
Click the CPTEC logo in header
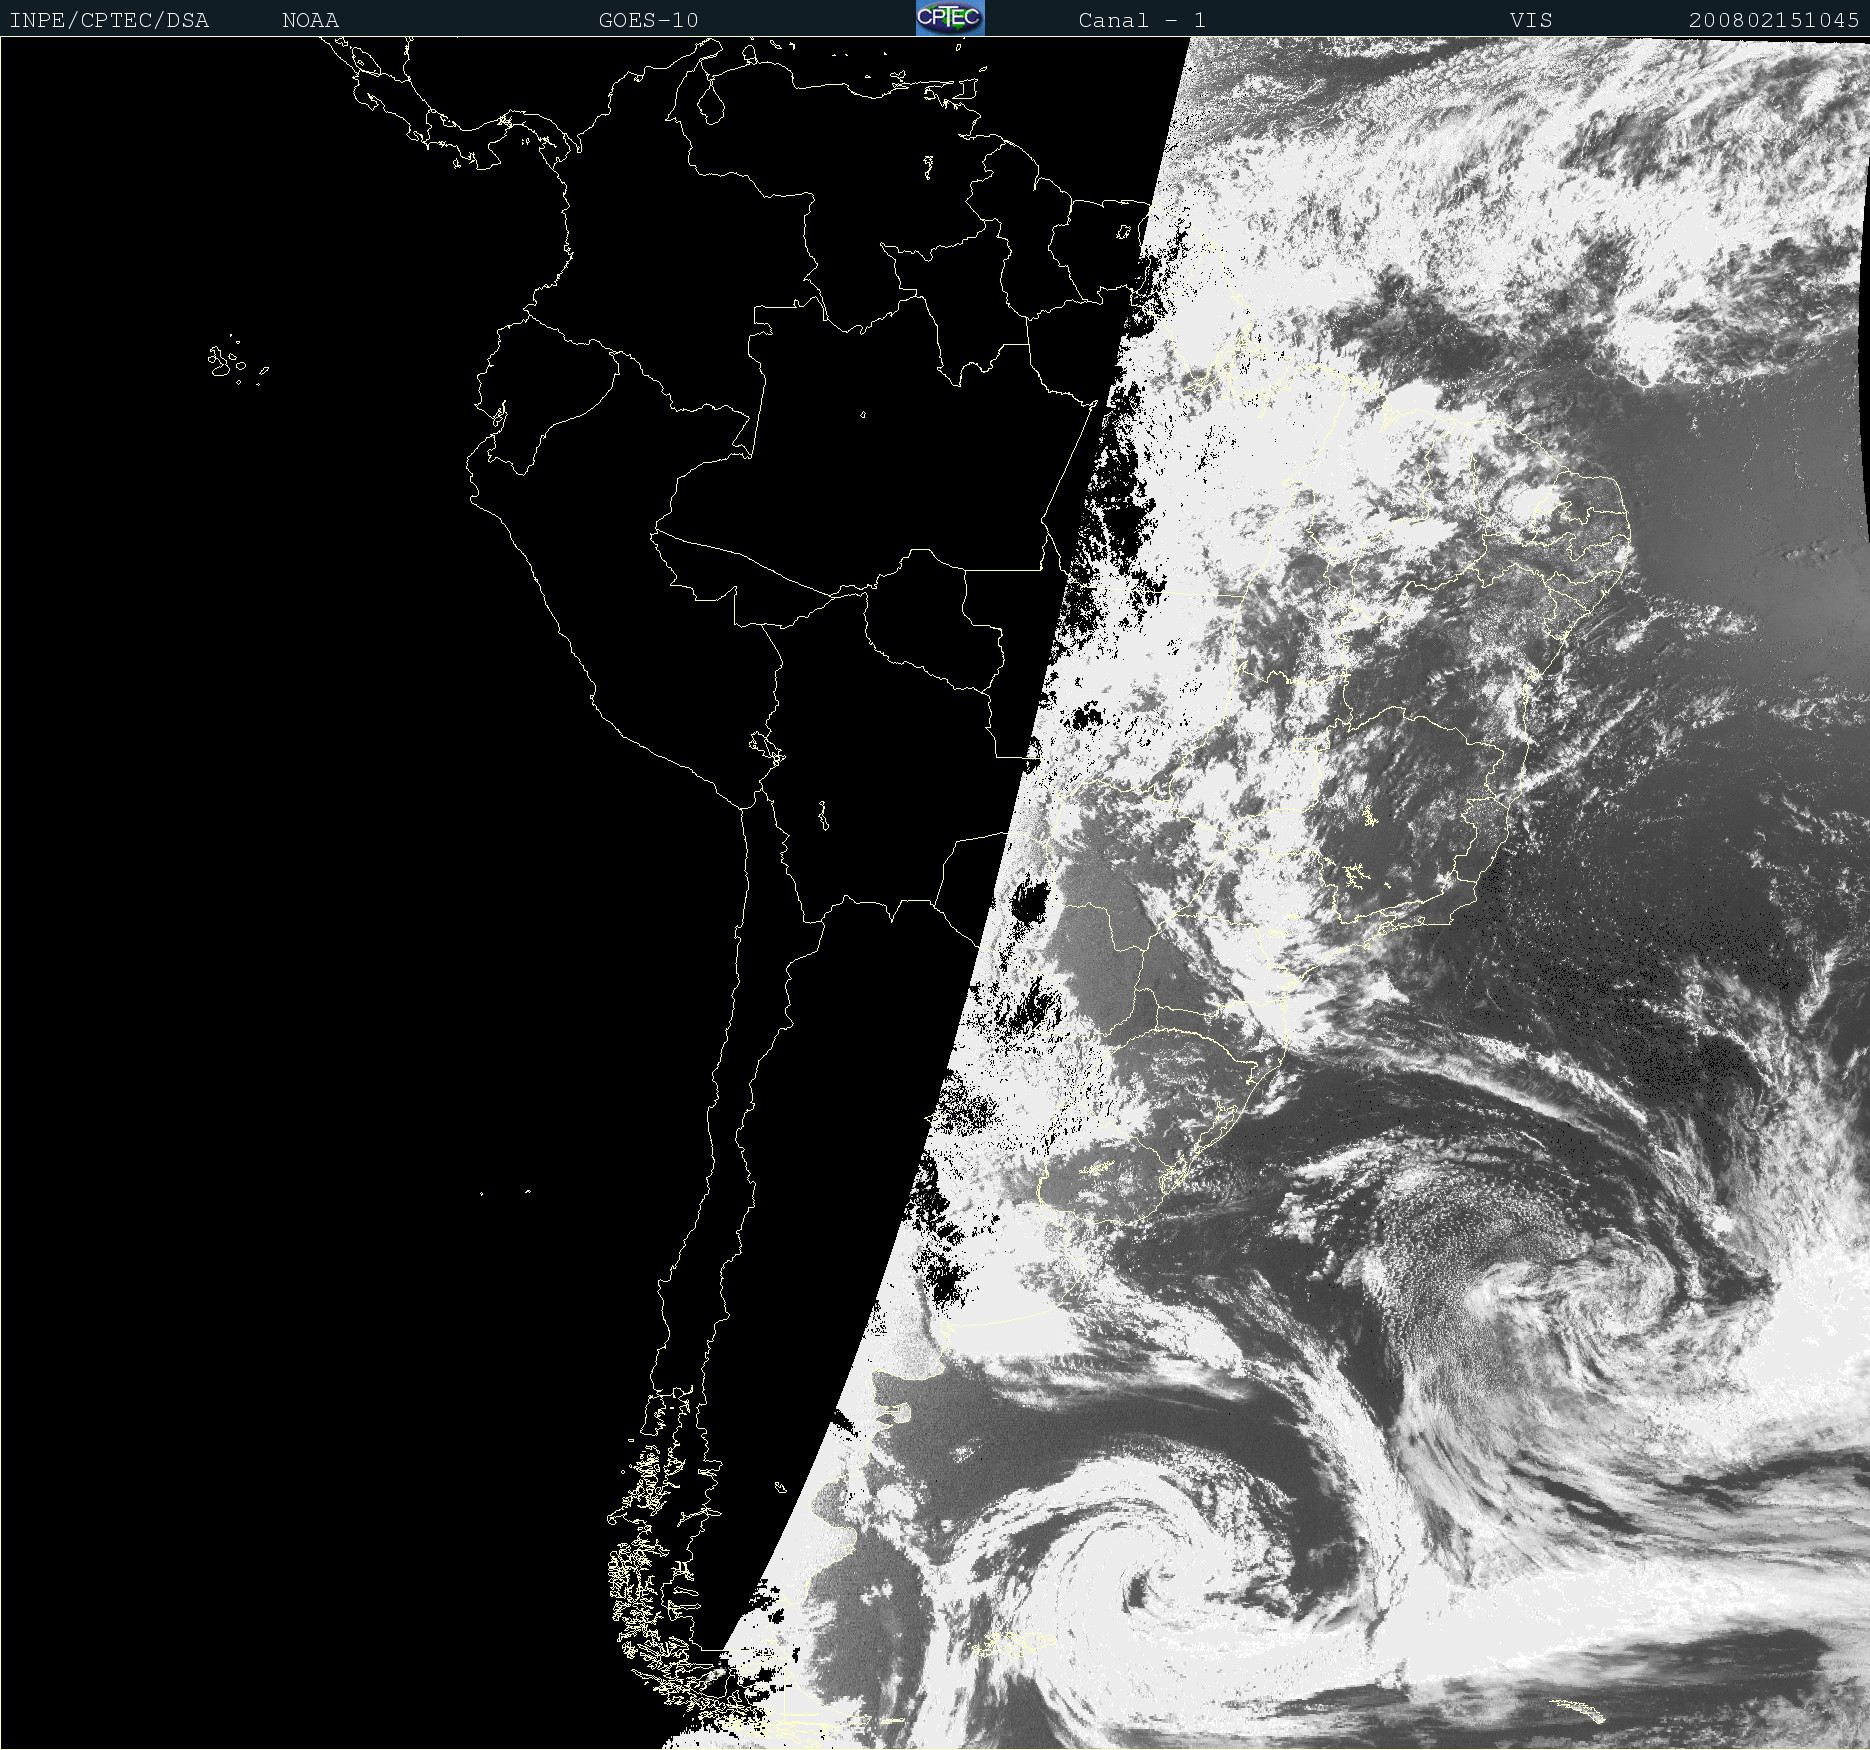tap(950, 18)
